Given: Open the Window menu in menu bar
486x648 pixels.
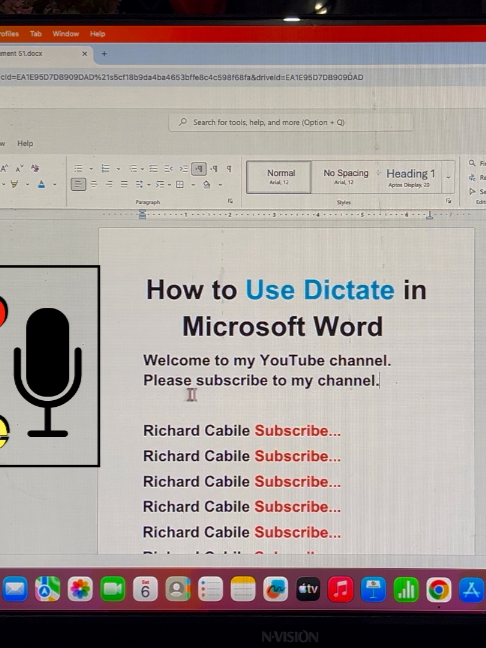Looking at the screenshot, I should [x=65, y=34].
